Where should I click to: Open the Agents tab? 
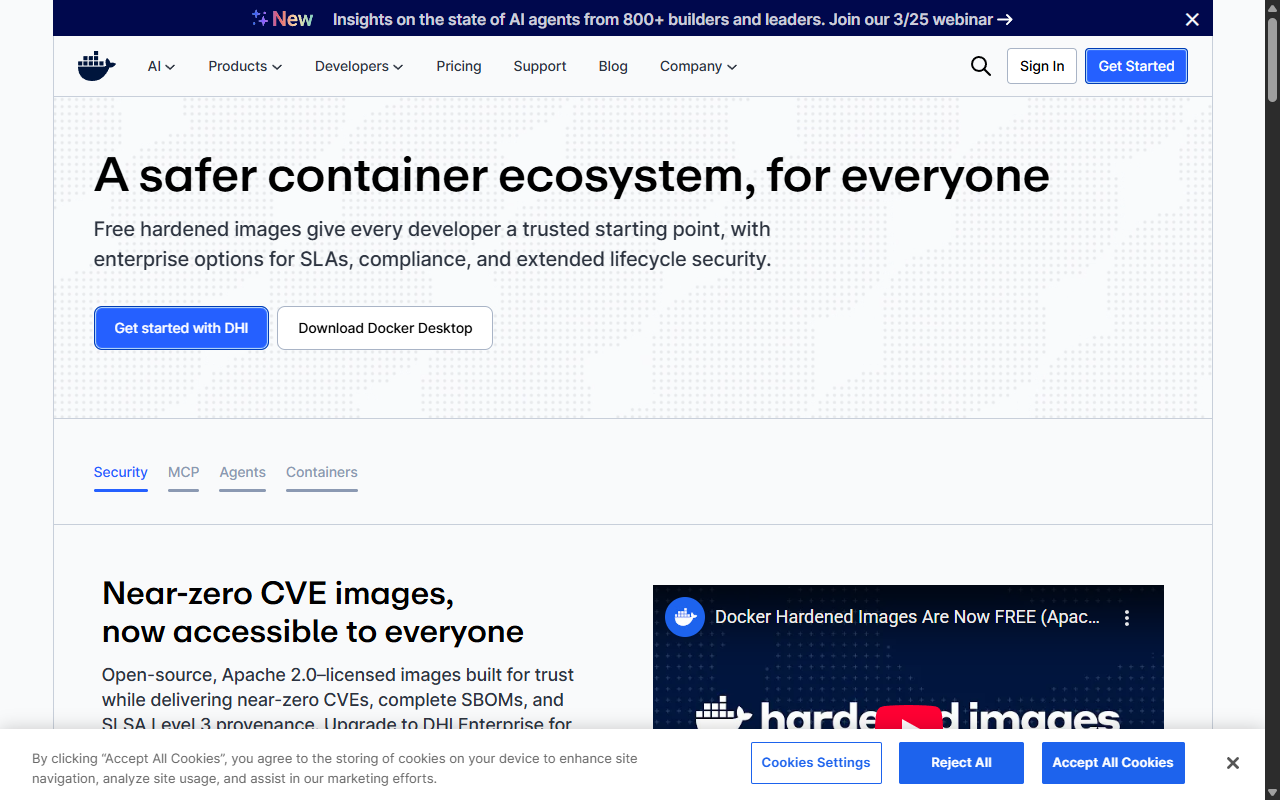pos(242,472)
